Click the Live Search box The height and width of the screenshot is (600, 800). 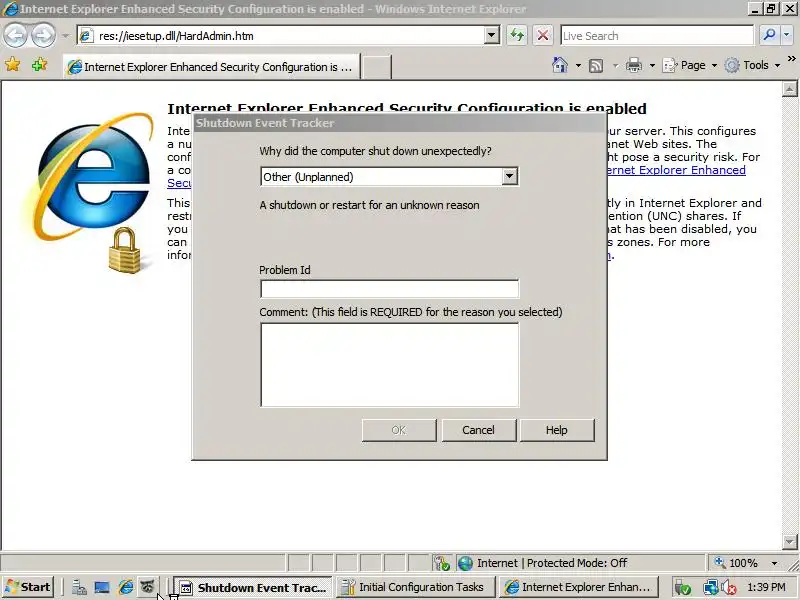[657, 36]
